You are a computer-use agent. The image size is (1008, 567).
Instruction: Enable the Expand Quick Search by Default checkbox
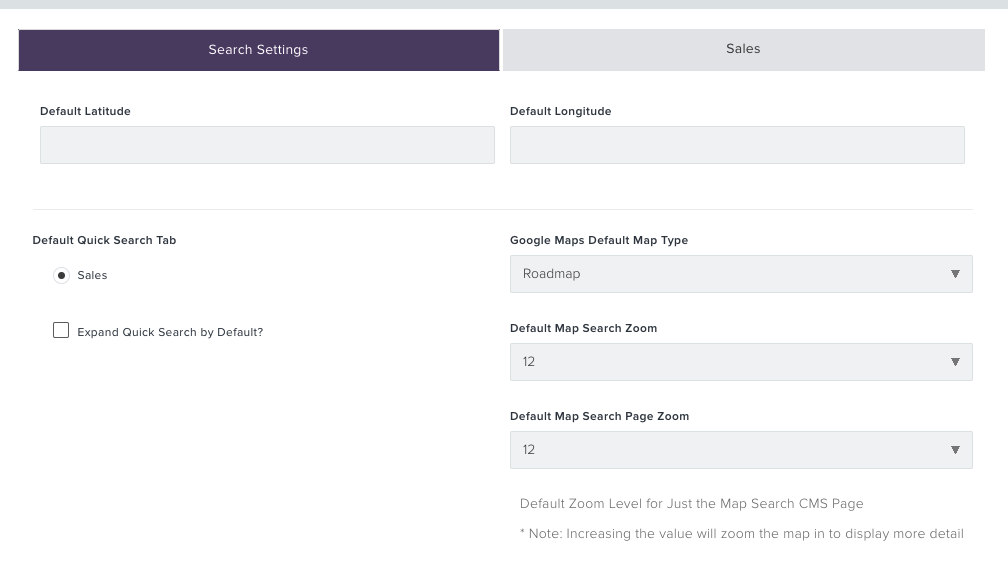61,330
